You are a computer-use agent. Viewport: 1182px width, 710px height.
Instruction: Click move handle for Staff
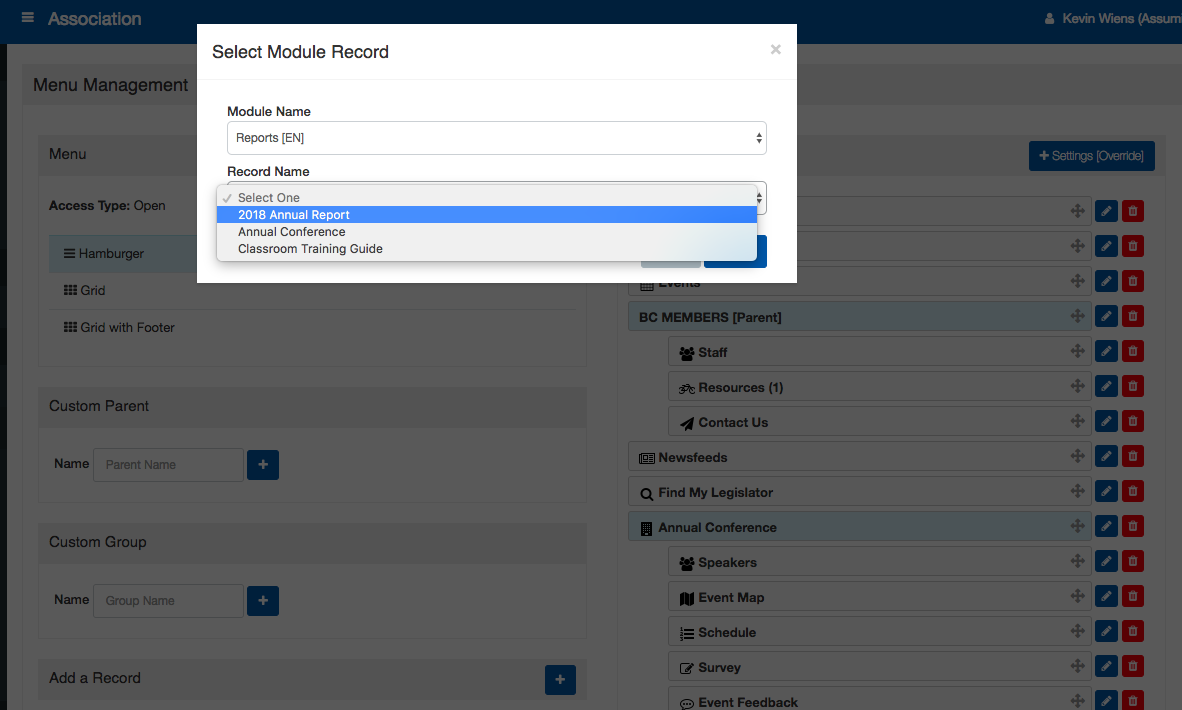[1077, 351]
